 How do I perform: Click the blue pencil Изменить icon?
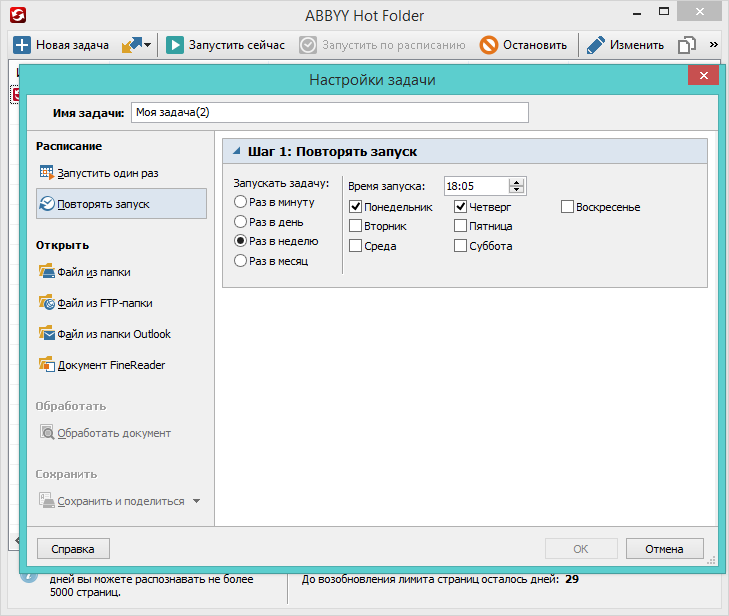(596, 45)
